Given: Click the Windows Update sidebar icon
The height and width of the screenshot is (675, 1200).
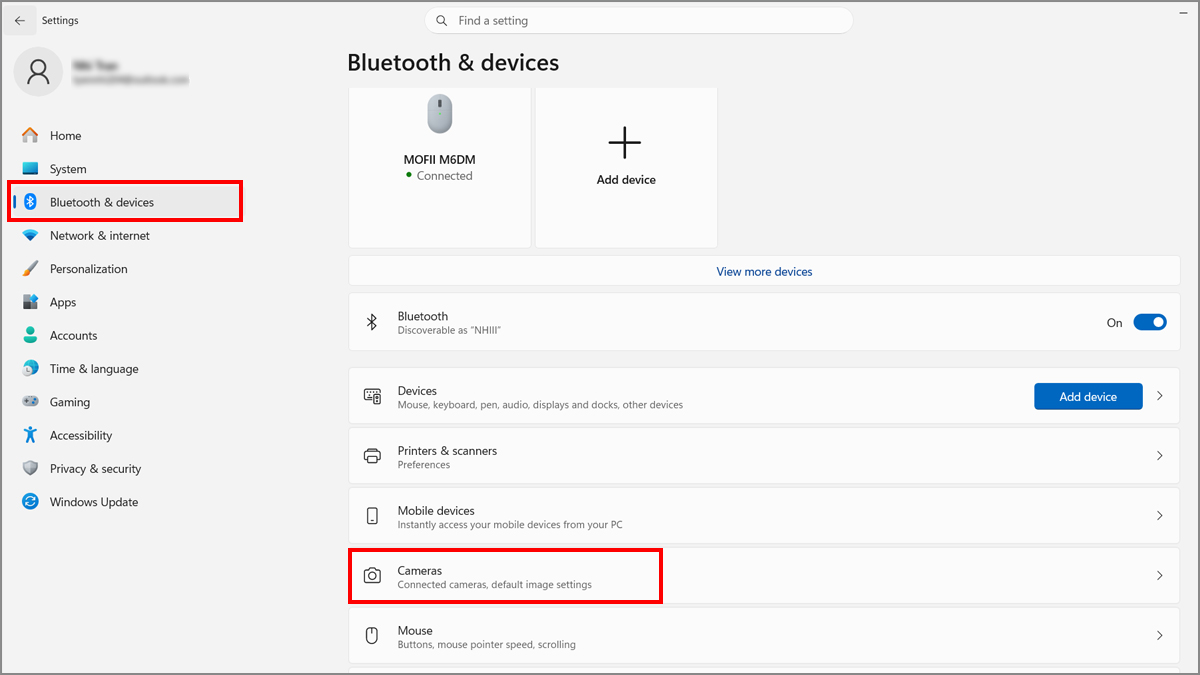Looking at the screenshot, I should (30, 502).
